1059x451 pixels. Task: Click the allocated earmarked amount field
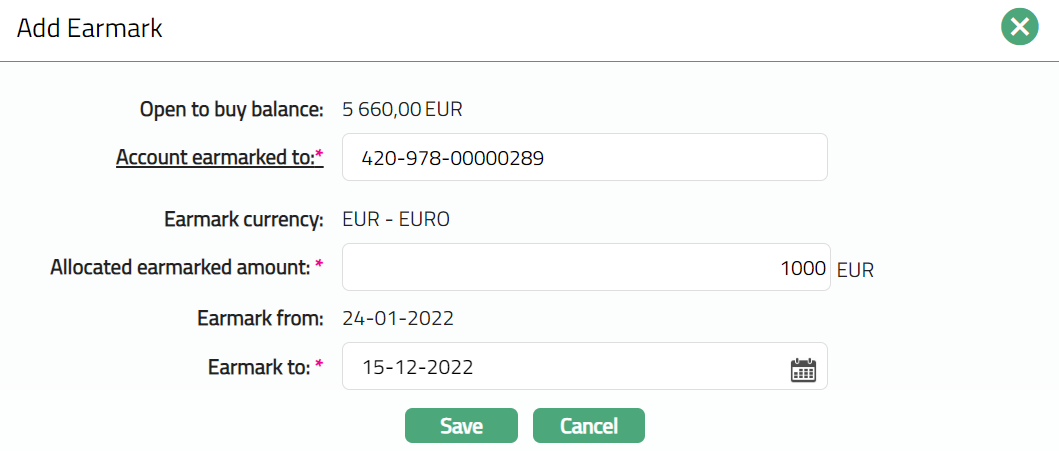tap(584, 268)
